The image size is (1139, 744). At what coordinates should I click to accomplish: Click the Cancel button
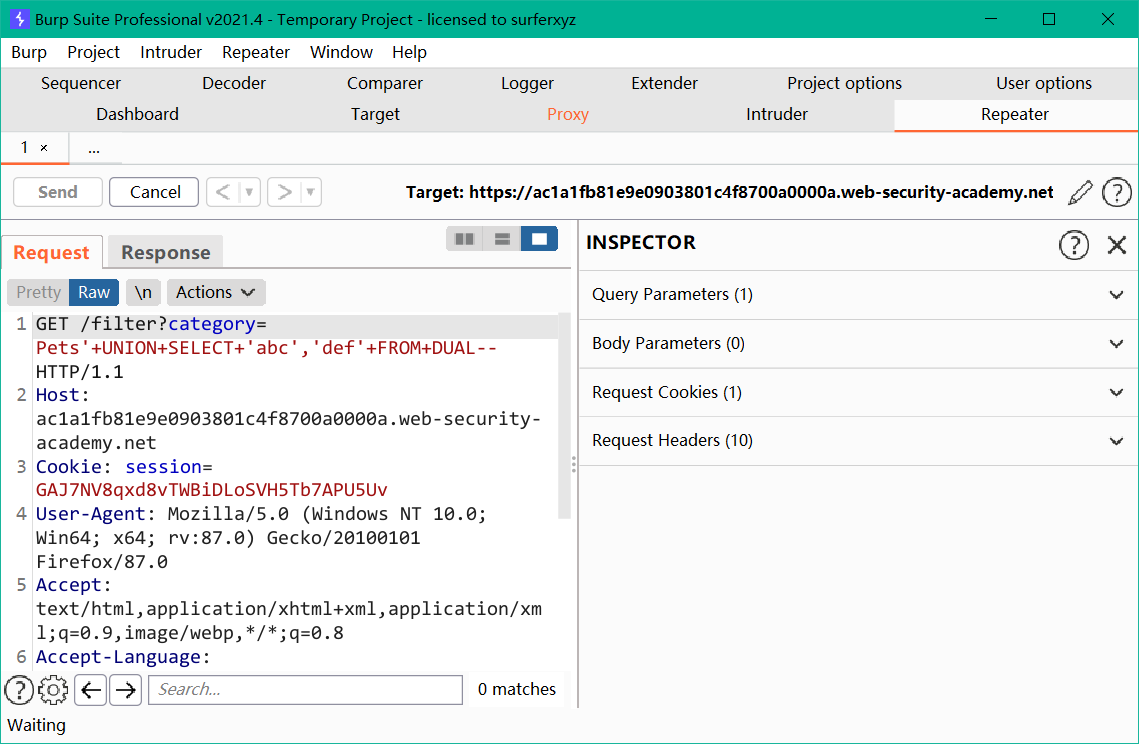pos(154,192)
